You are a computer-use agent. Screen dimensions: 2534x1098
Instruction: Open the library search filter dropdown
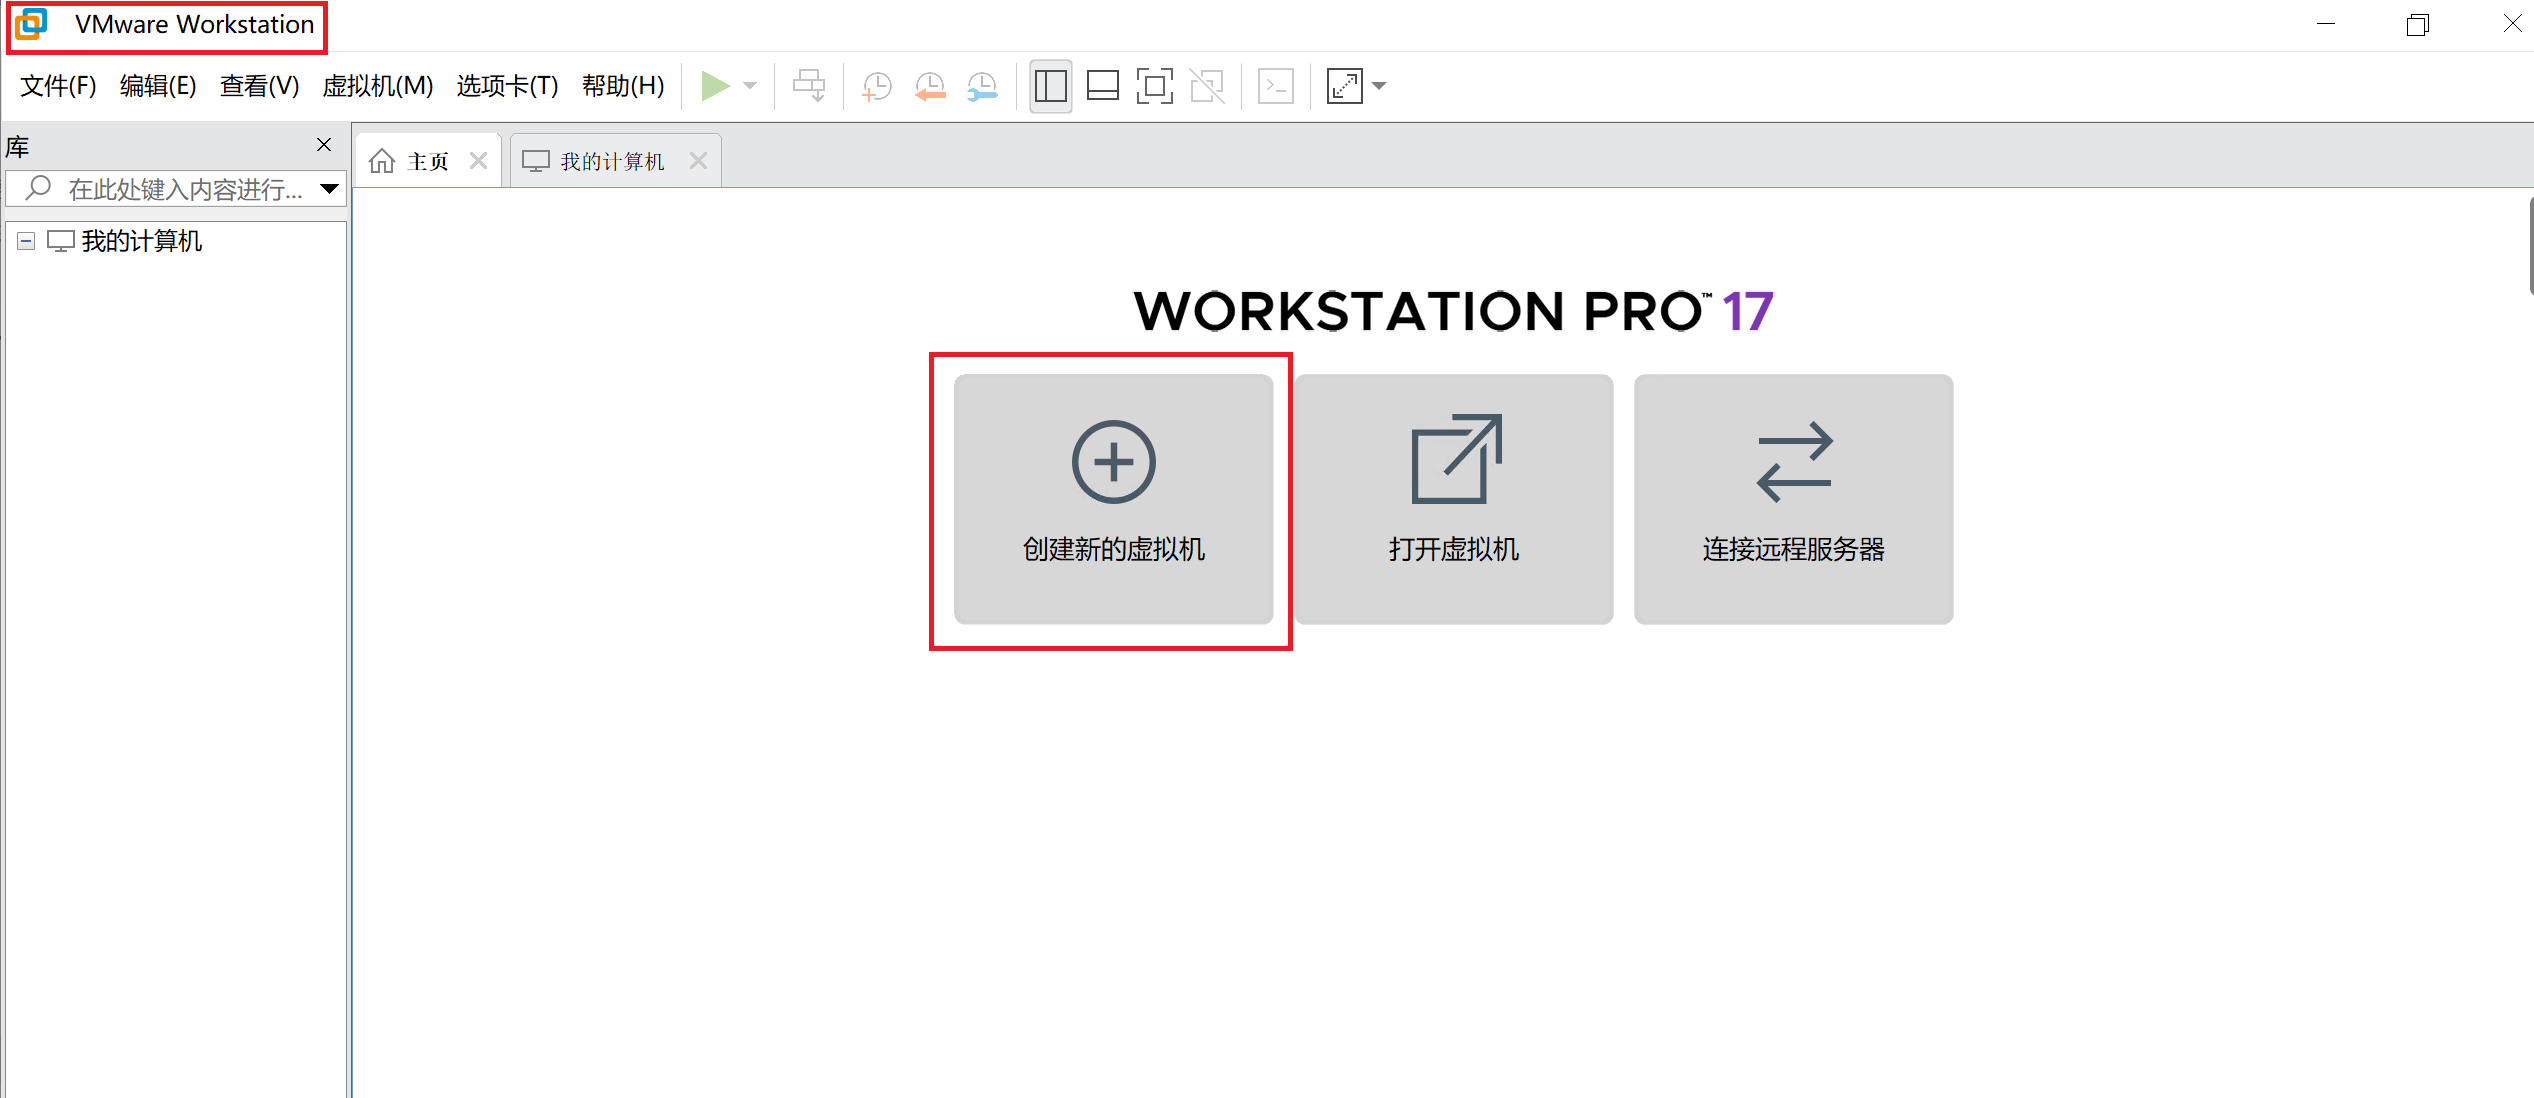[329, 189]
